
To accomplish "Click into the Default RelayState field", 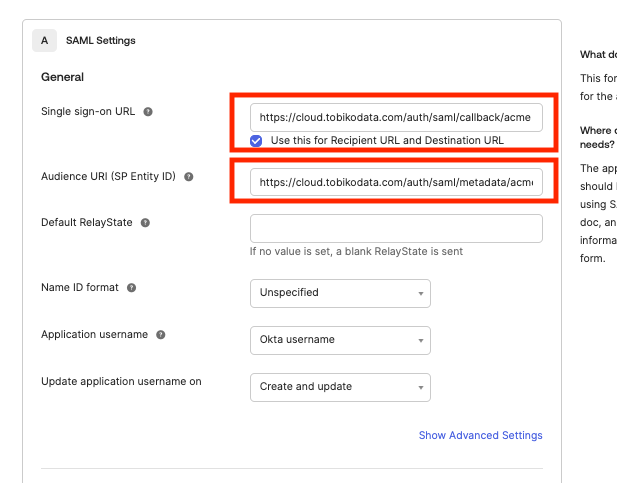I will [396, 228].
